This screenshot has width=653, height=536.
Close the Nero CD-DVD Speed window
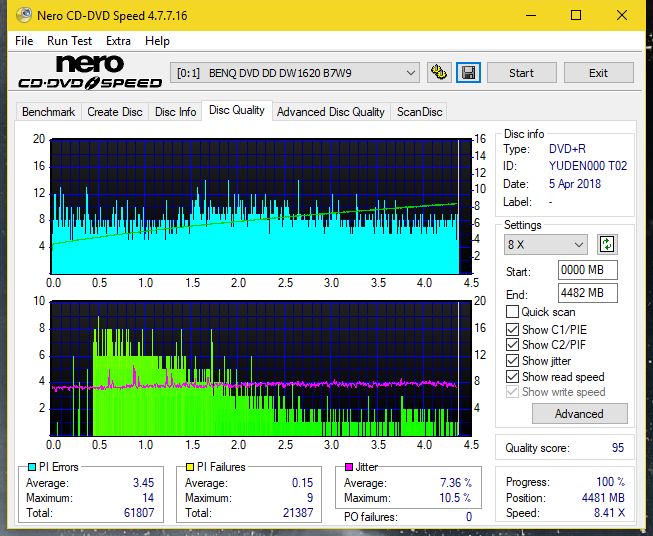[622, 15]
